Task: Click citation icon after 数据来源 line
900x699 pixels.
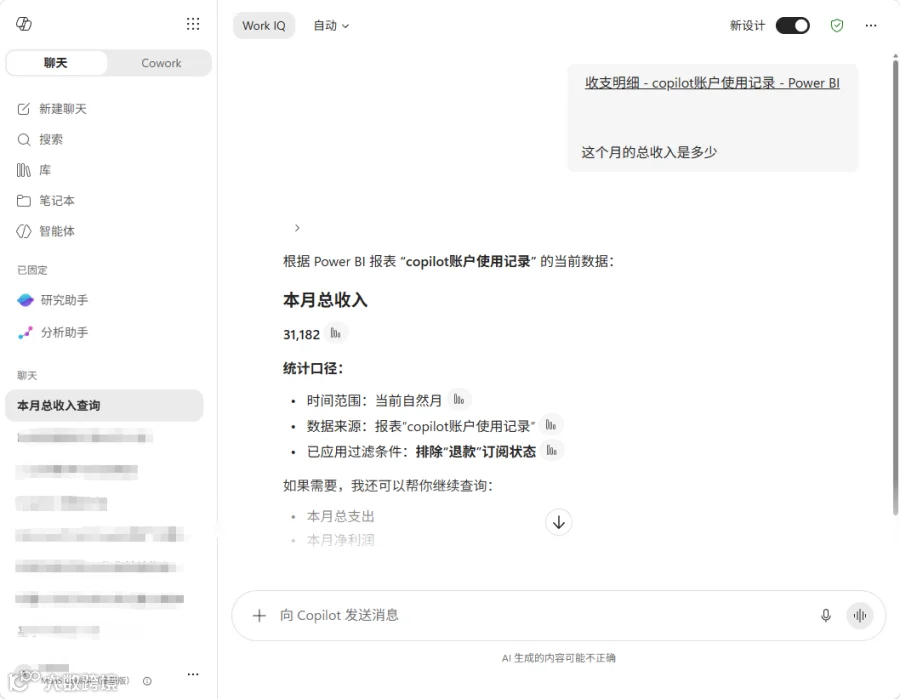Action: click(x=551, y=425)
